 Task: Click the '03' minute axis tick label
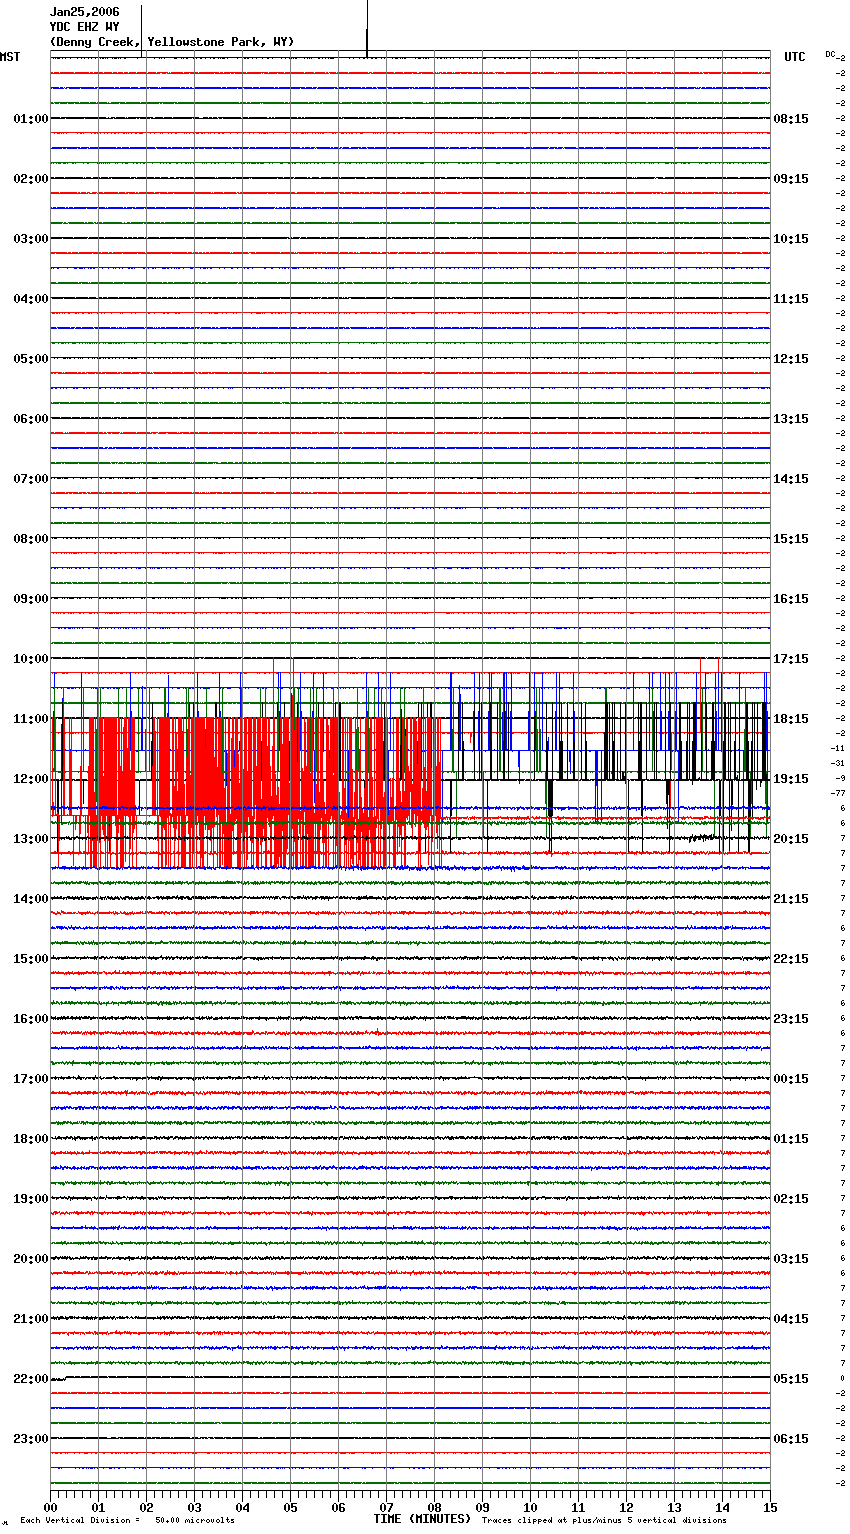click(194, 1507)
